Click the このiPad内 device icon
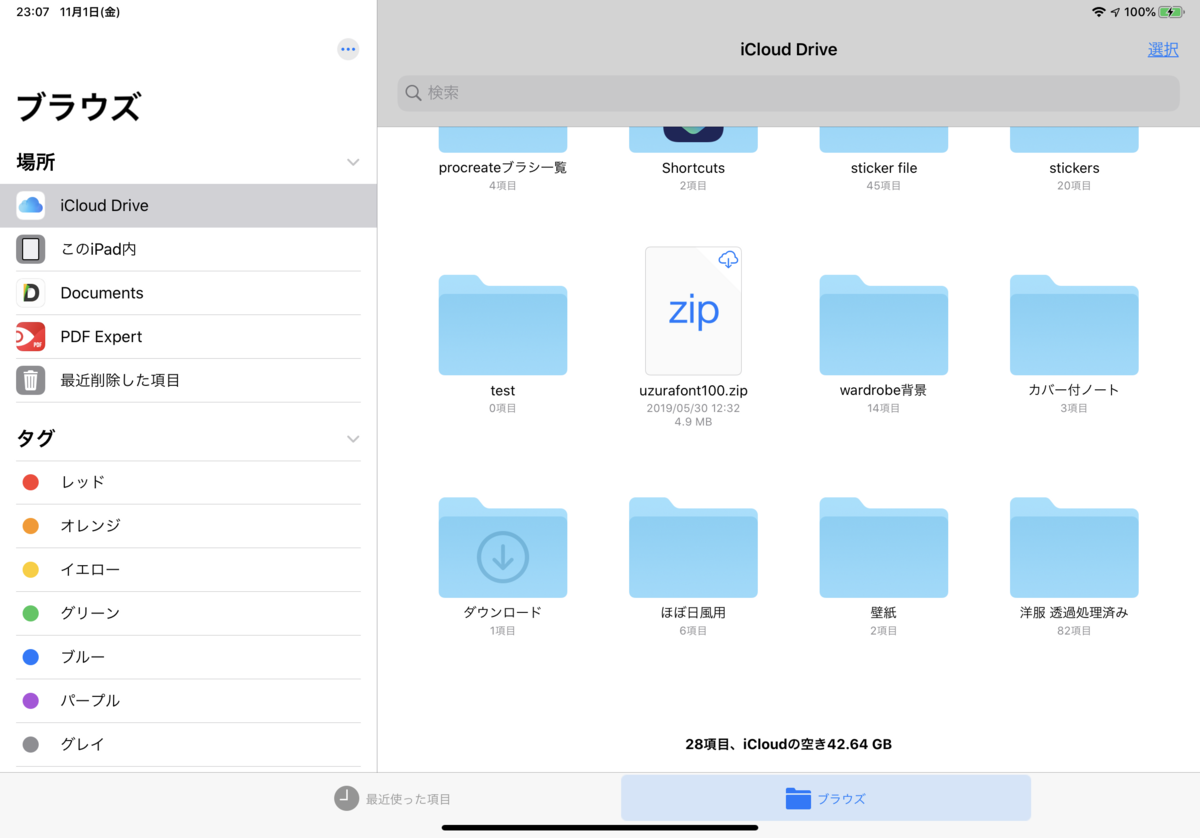 pyautogui.click(x=31, y=249)
